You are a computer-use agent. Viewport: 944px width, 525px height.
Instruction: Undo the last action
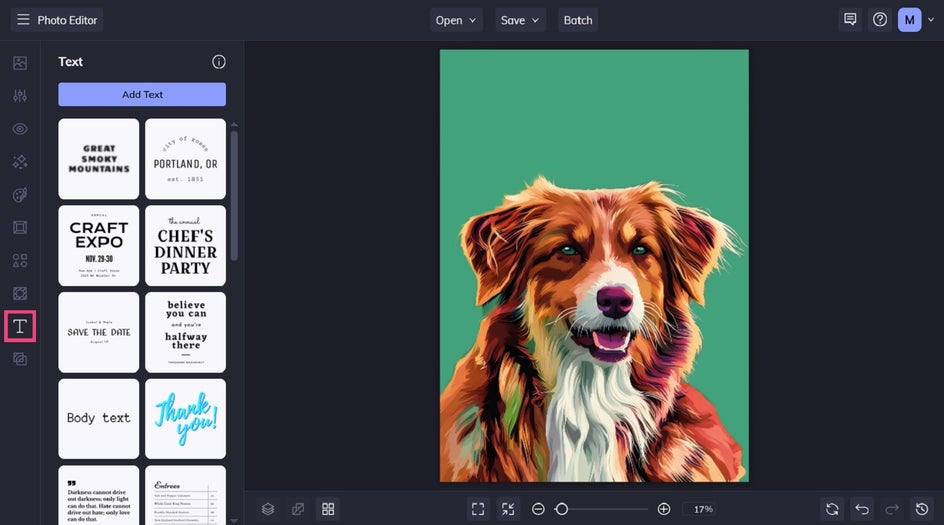point(862,509)
